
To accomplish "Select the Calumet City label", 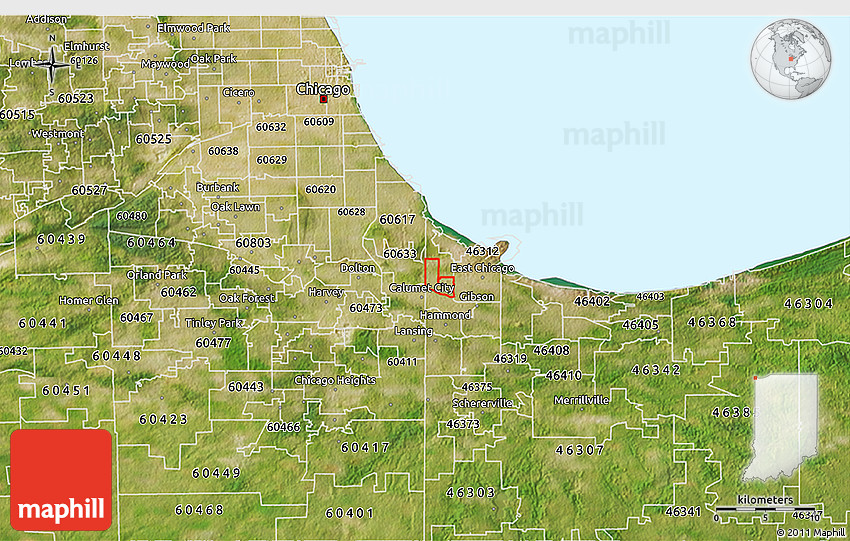I will (420, 288).
